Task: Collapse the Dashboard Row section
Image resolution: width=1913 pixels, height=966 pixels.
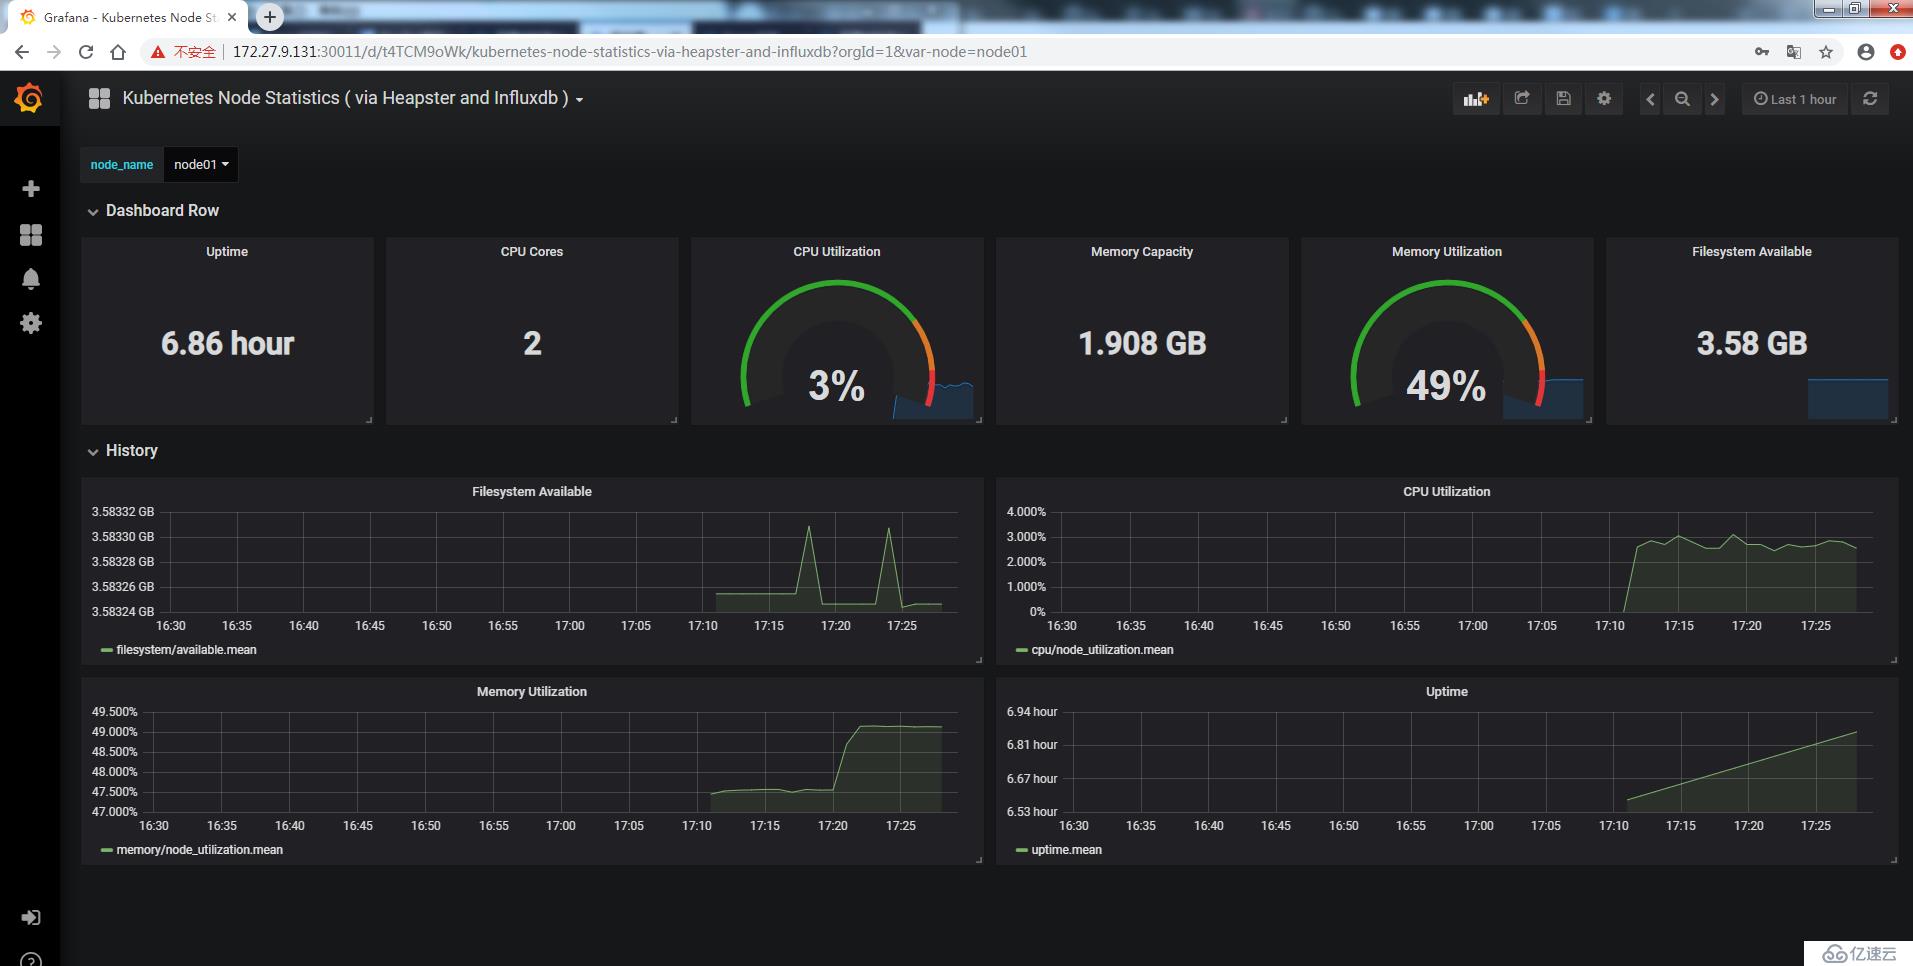Action: [153, 211]
